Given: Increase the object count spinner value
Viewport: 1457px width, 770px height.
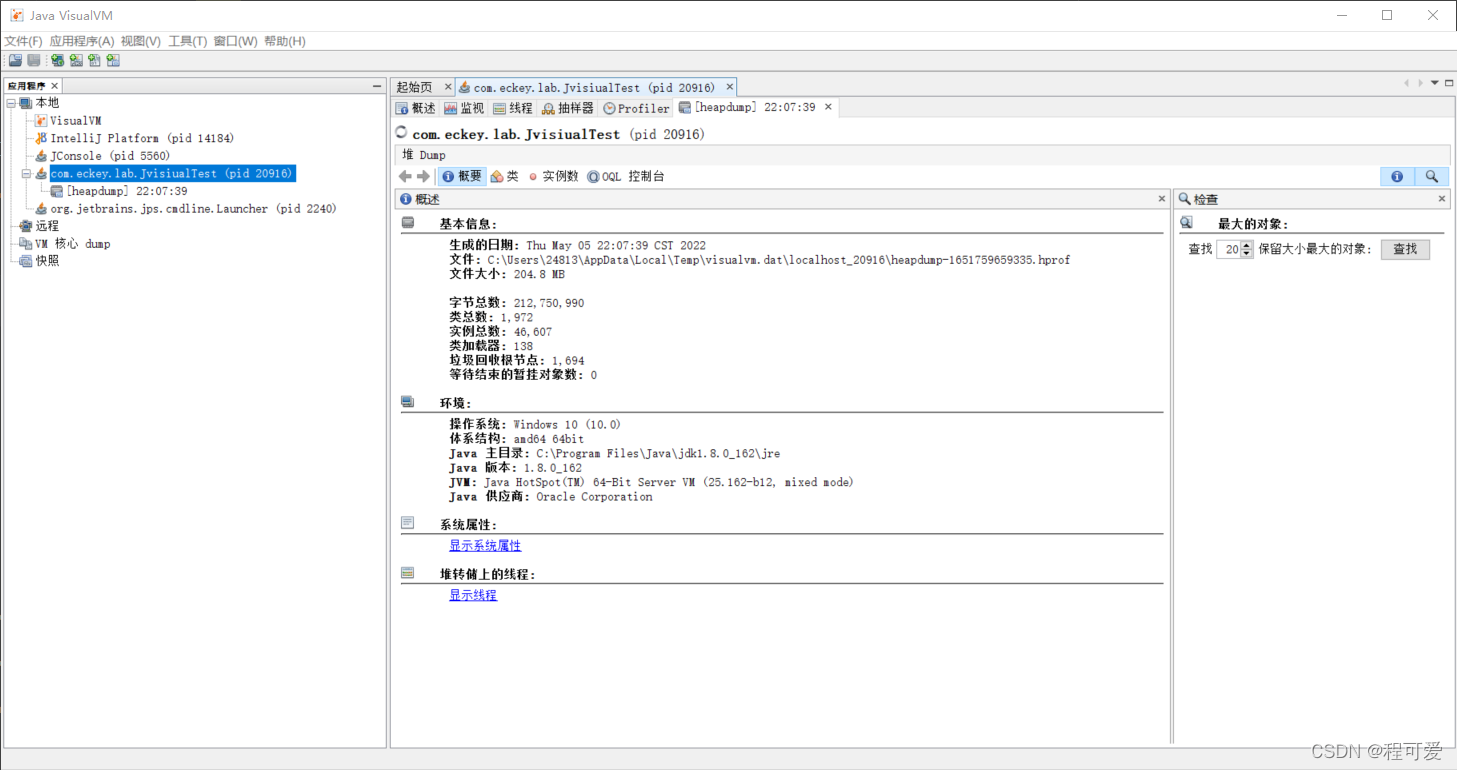Looking at the screenshot, I should click(1247, 246).
